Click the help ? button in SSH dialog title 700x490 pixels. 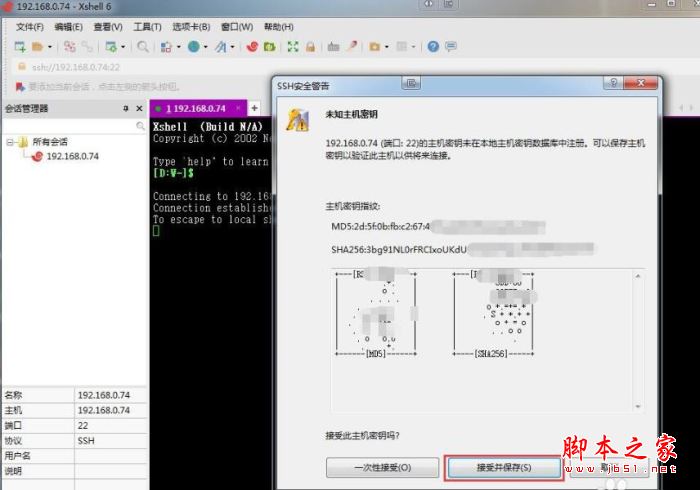[614, 83]
